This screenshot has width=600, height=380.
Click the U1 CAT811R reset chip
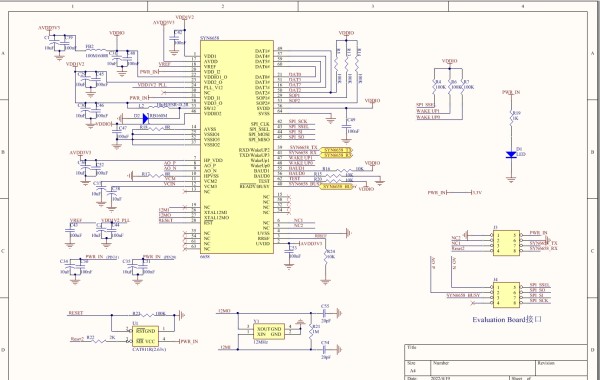tap(145, 336)
